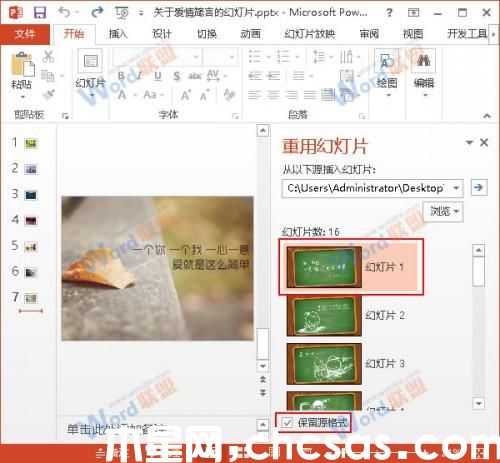Switch to the 插入 tab
The height and width of the screenshot is (463, 500).
pos(118,34)
